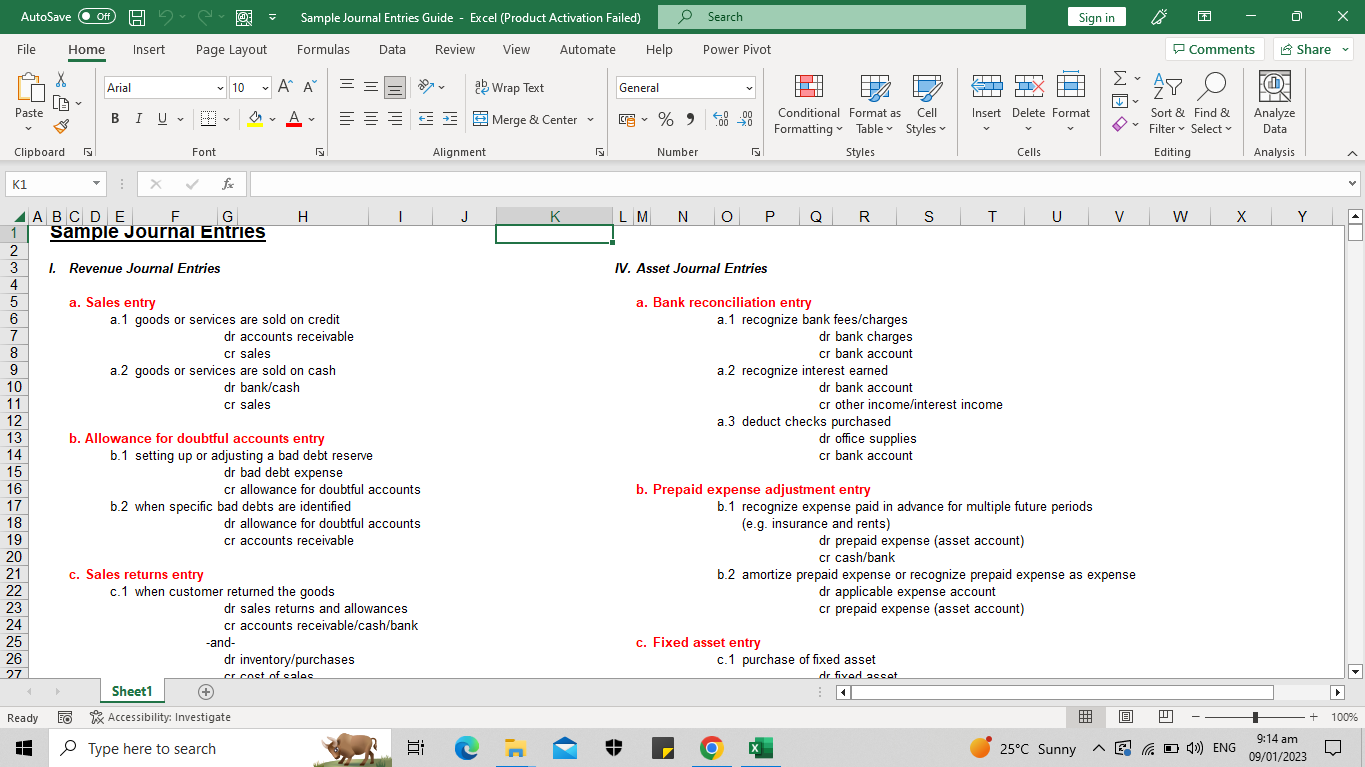
Task: Switch to Page Break Preview in status bar
Action: 1165,717
